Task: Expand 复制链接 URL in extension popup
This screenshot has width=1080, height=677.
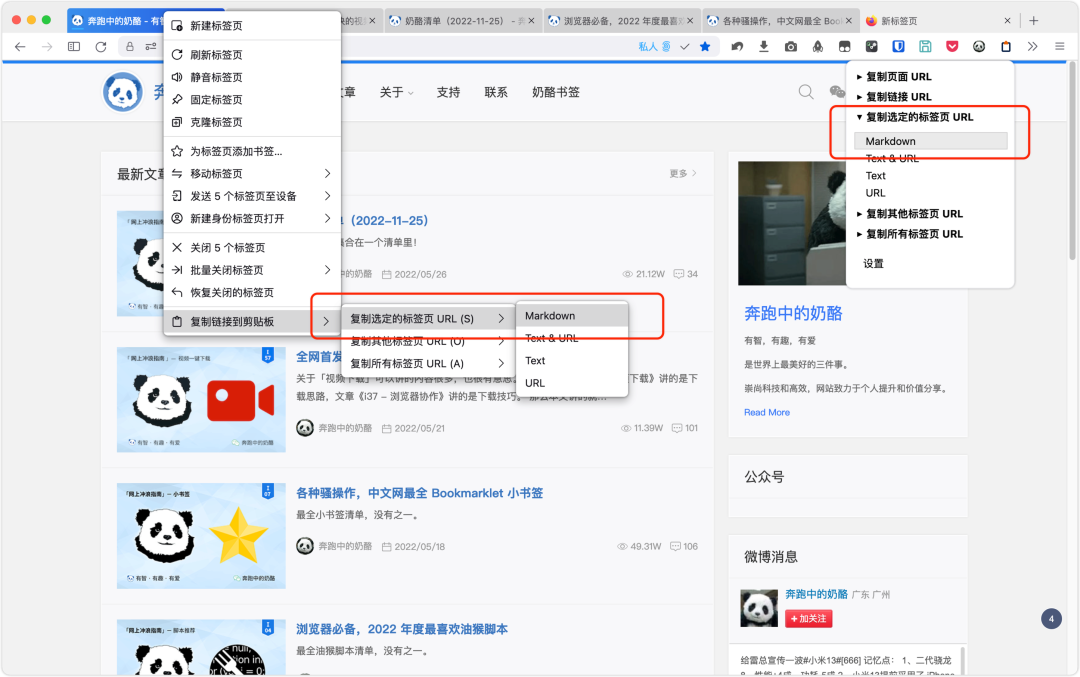Action: point(893,96)
